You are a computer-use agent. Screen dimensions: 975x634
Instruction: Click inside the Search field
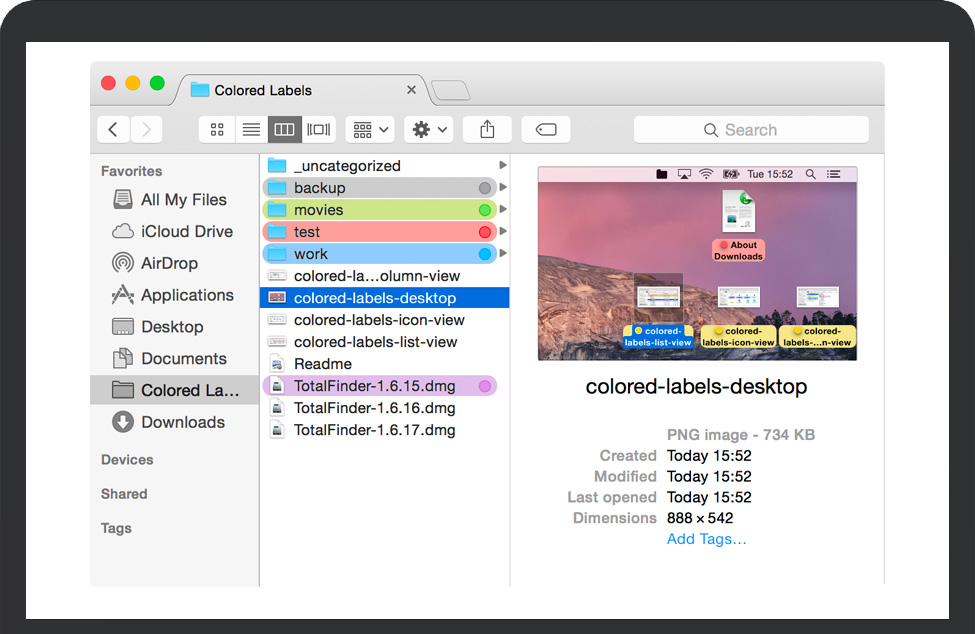751,130
